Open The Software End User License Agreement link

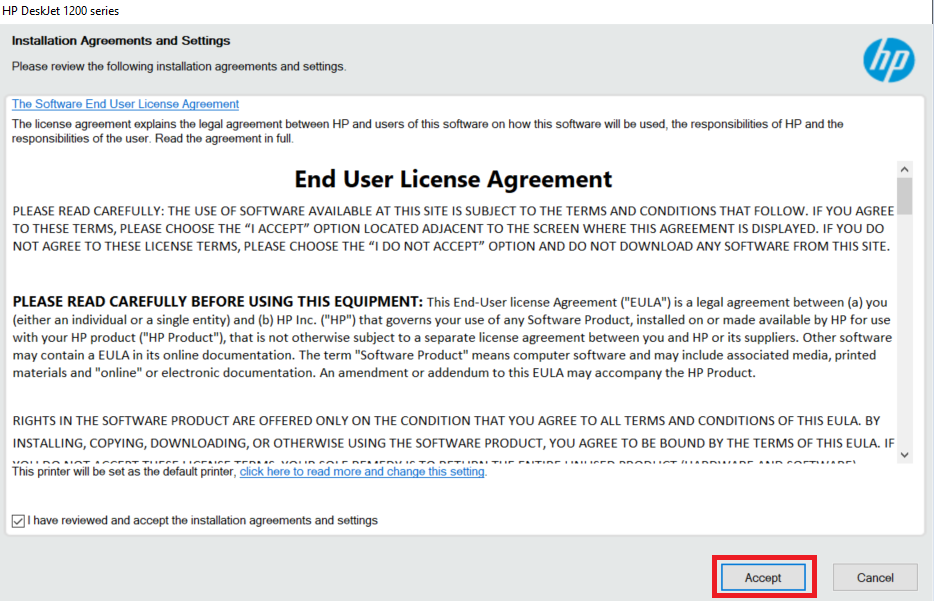125,104
